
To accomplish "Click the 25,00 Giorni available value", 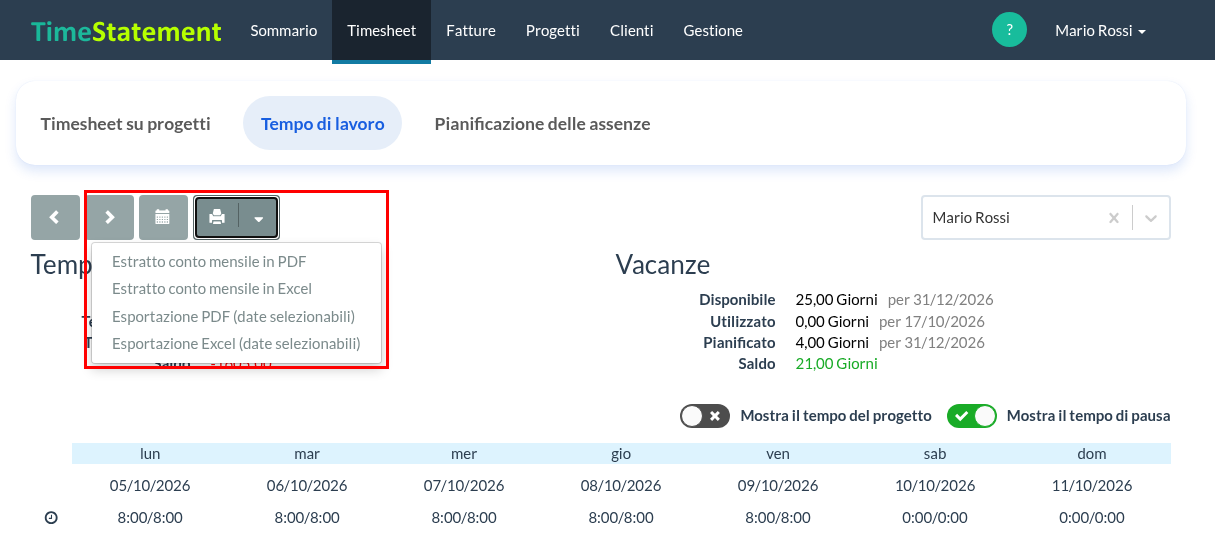I will tap(836, 300).
